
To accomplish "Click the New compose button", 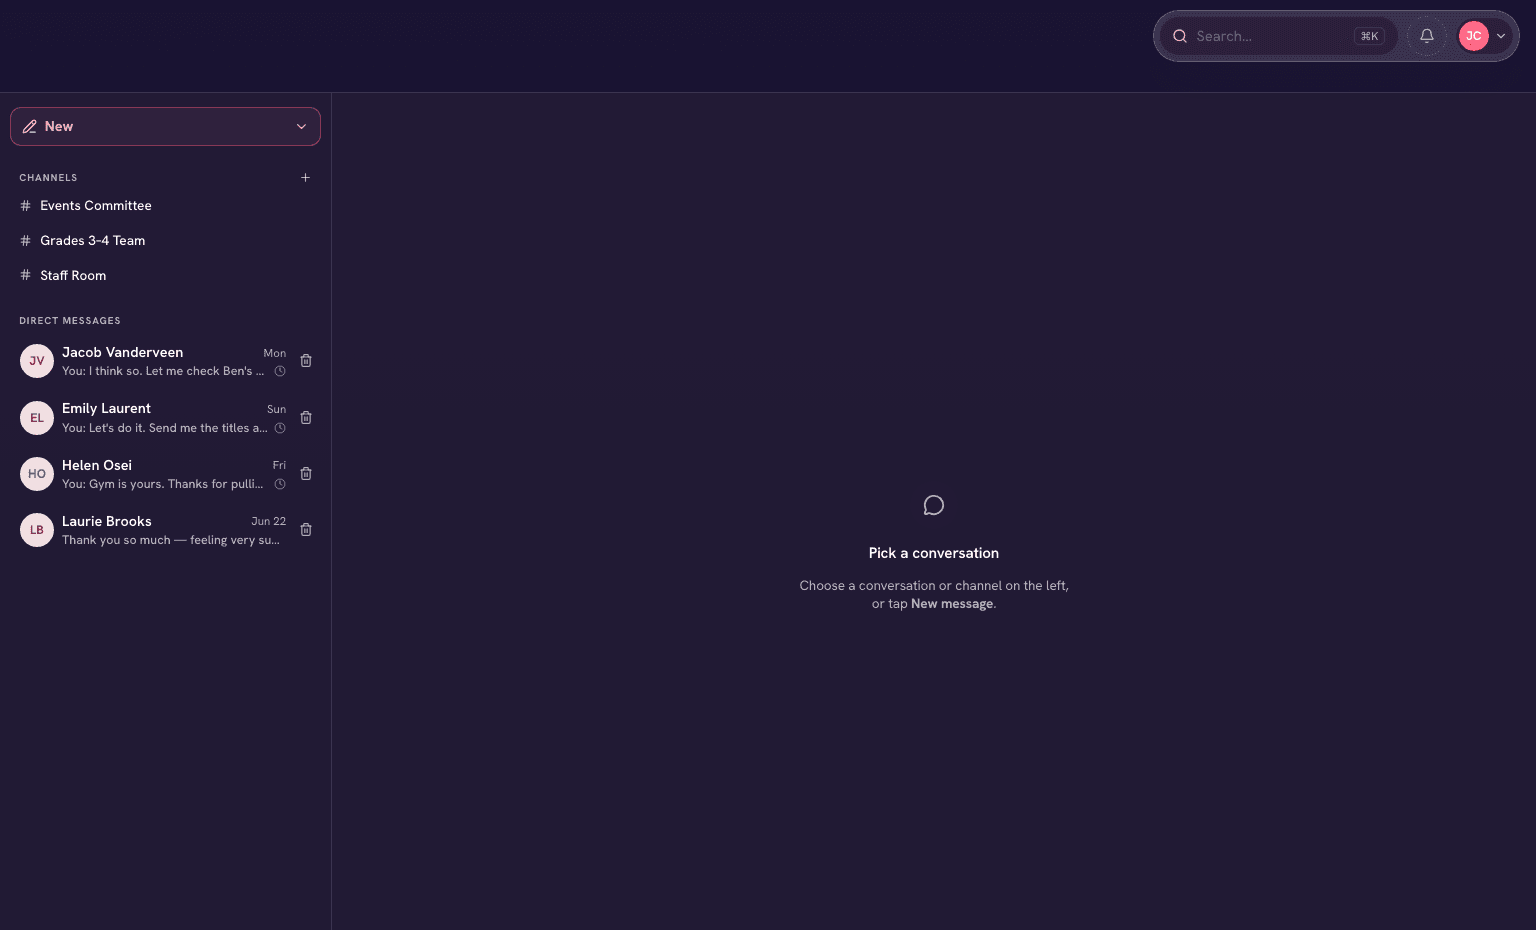I will (166, 127).
